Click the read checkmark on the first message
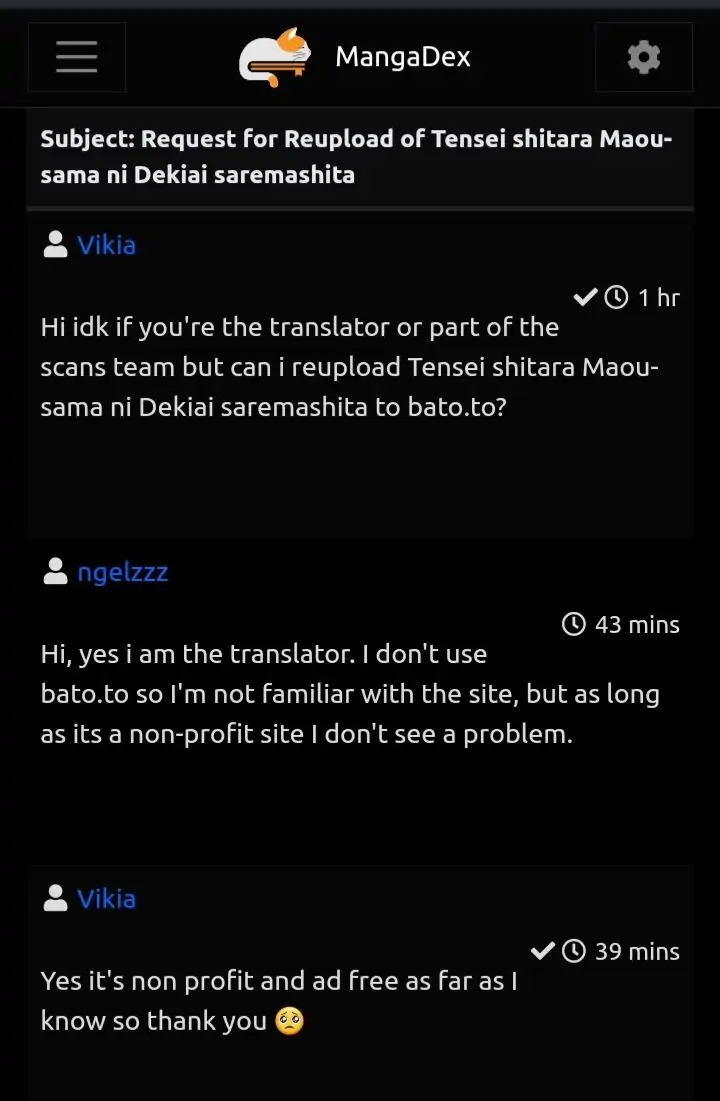The height and width of the screenshot is (1101, 720). [585, 297]
